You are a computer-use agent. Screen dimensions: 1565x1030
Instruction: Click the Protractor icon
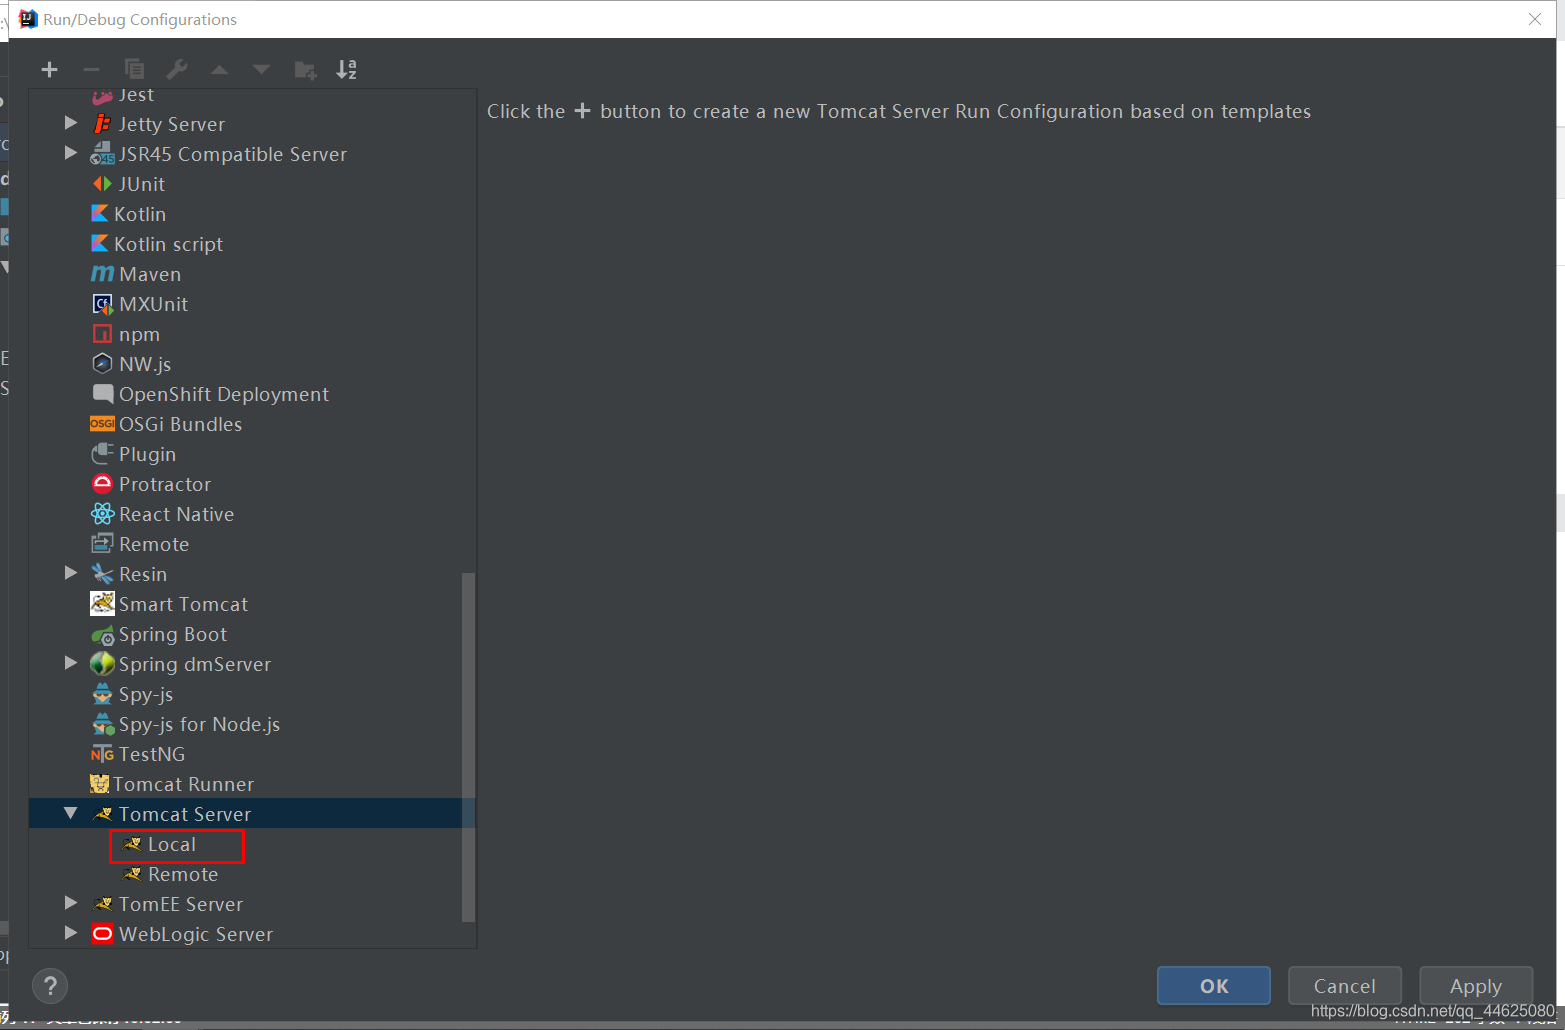click(x=102, y=484)
